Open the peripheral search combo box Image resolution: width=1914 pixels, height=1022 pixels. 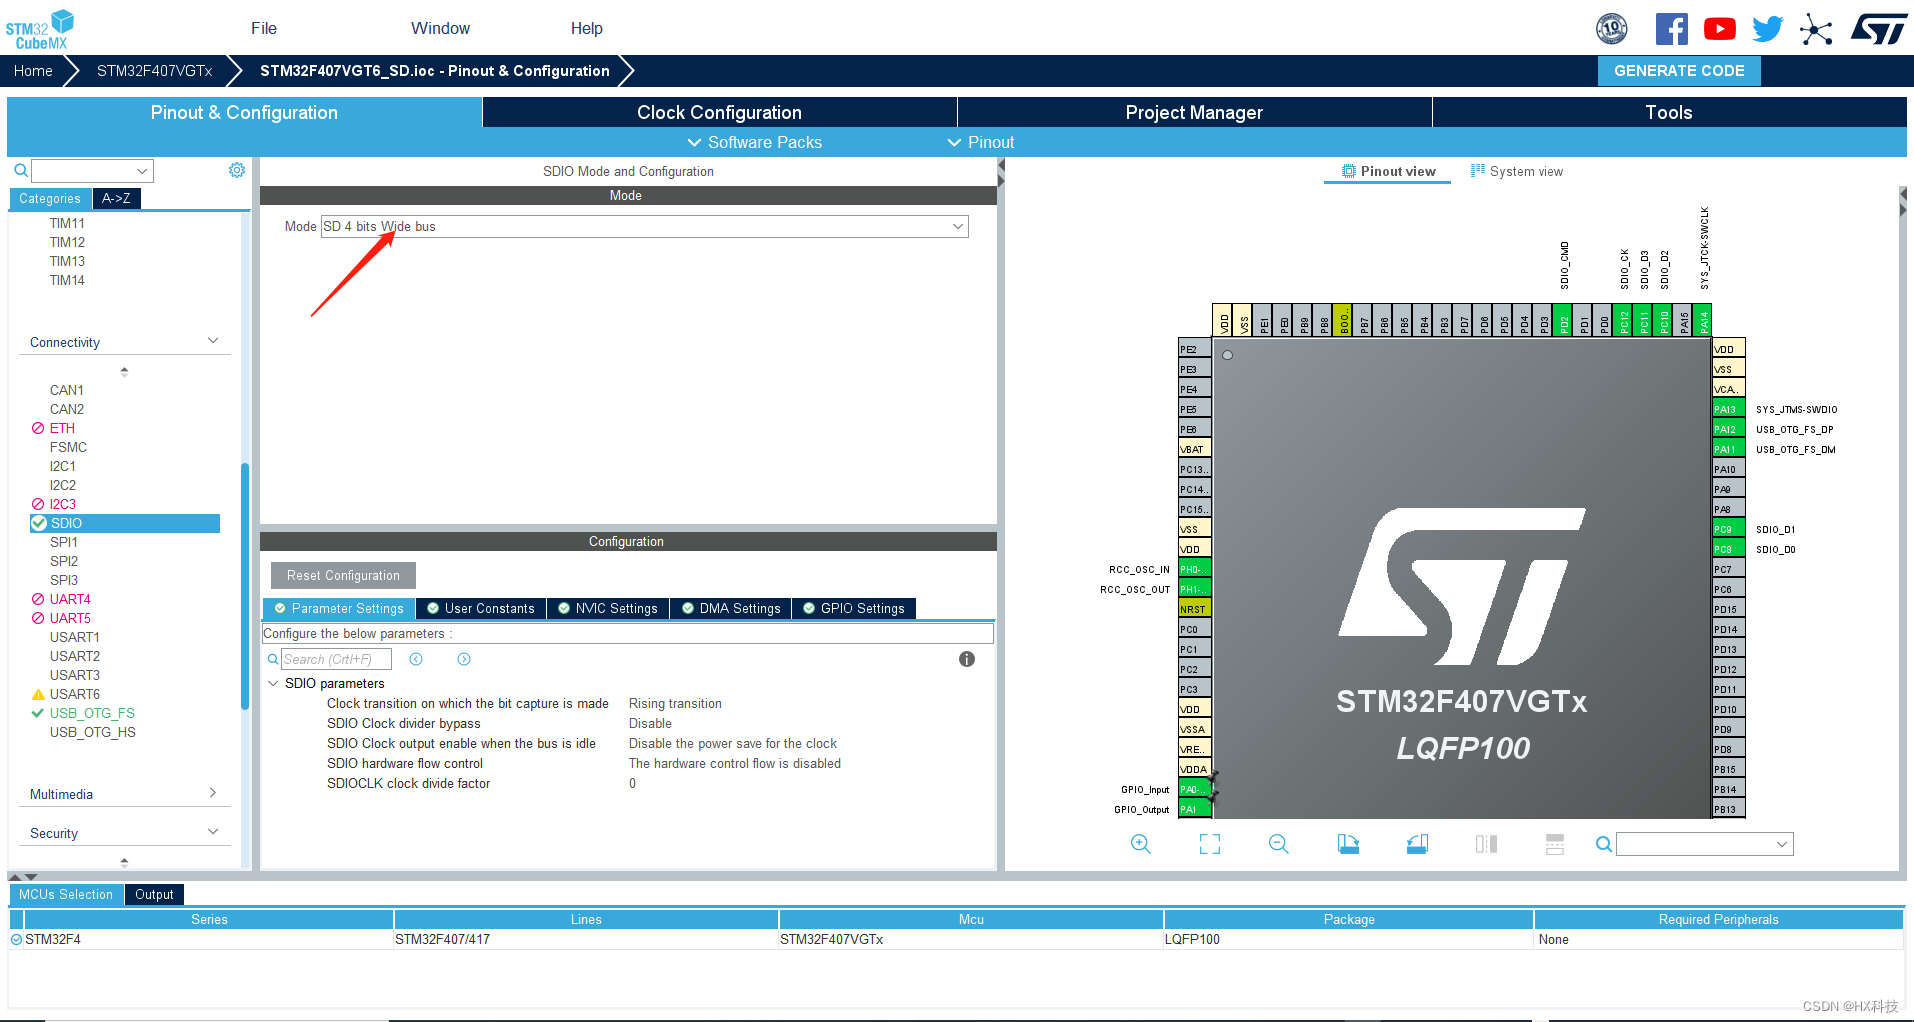(92, 171)
